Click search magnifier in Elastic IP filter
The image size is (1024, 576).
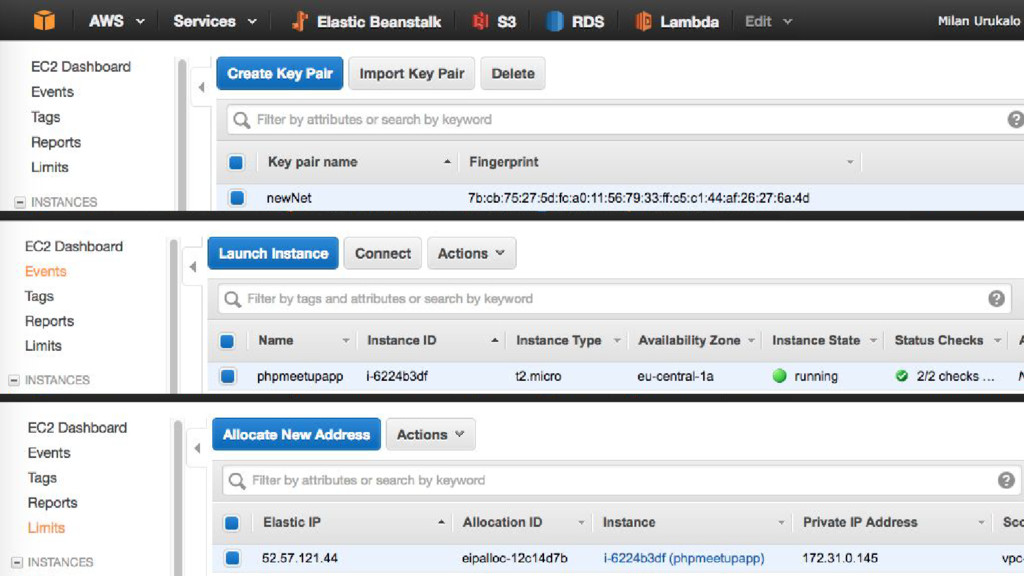click(x=237, y=481)
